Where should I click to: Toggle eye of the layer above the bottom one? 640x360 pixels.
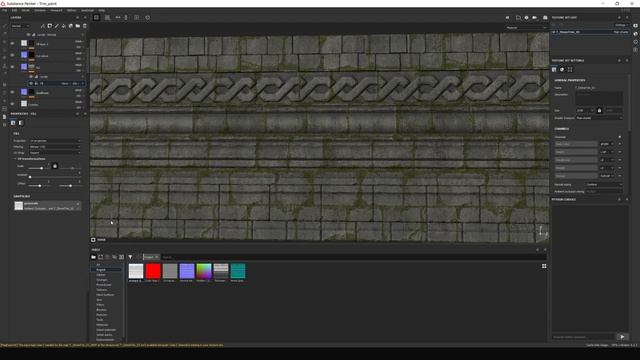click(12, 92)
